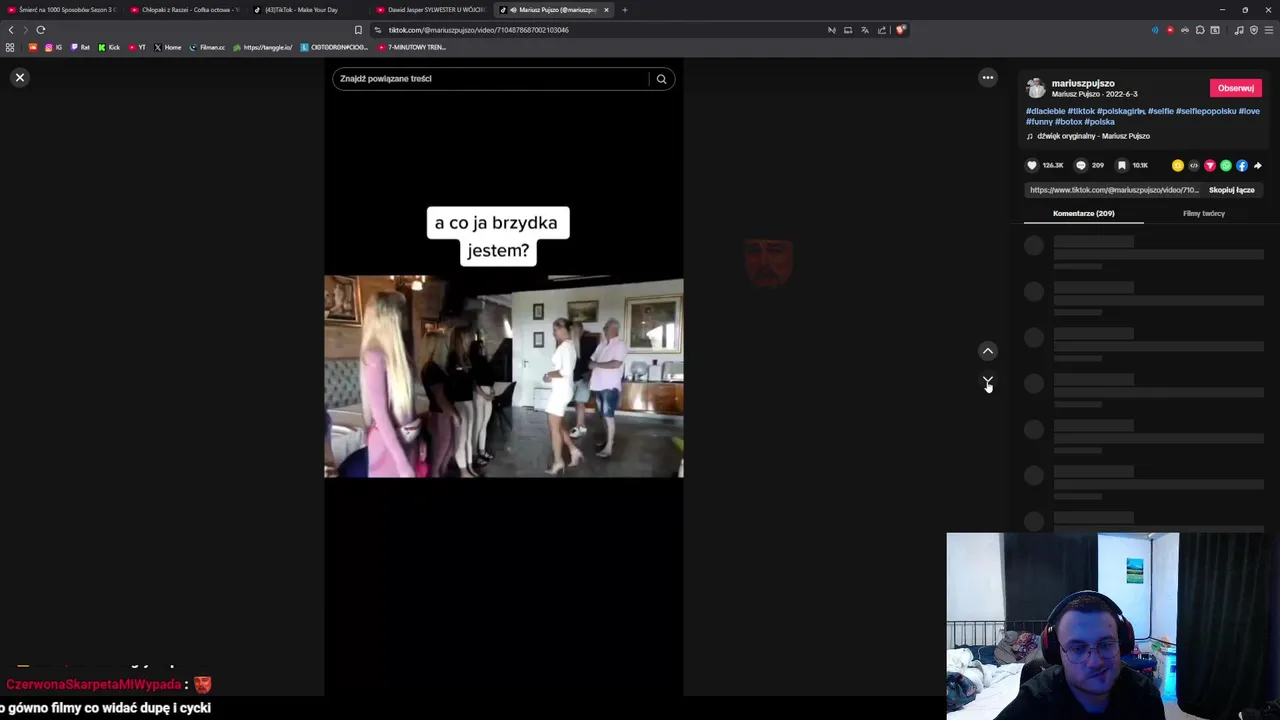This screenshot has width=1280, height=720.
Task: Open the 7-MINUTOWY TREN bookmark
Action: coord(412,47)
